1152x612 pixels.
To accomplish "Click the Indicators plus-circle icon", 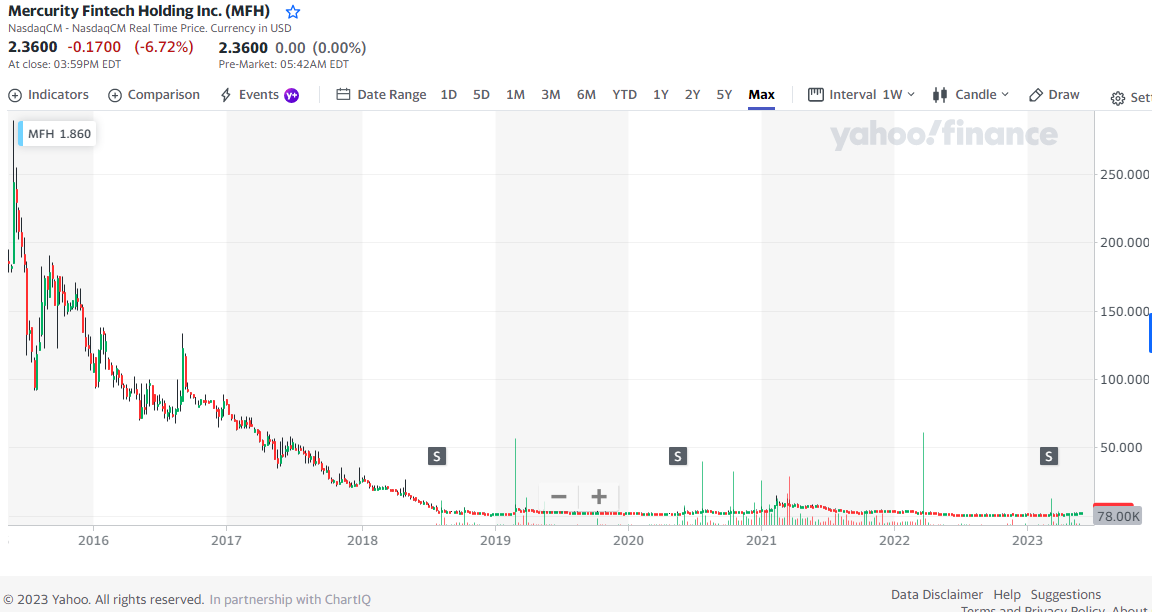I will 15,96.
